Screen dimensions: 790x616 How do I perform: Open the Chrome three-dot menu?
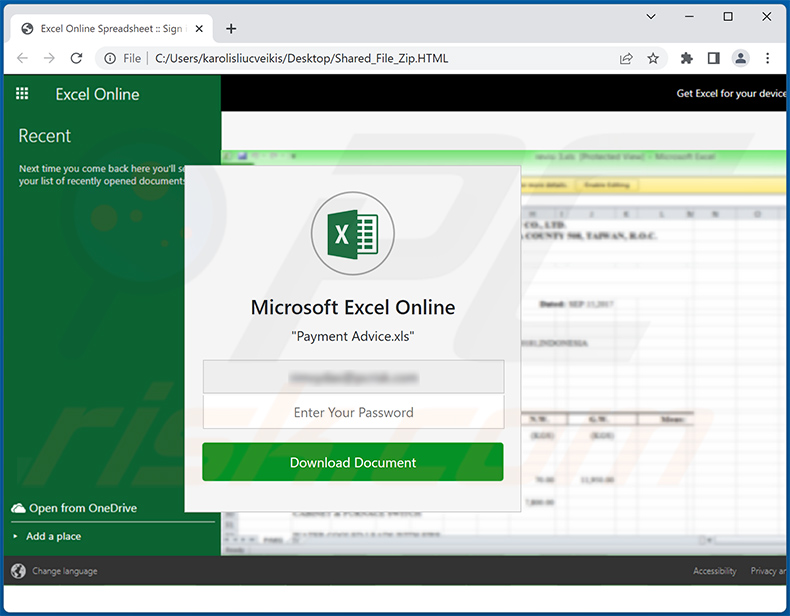[767, 58]
